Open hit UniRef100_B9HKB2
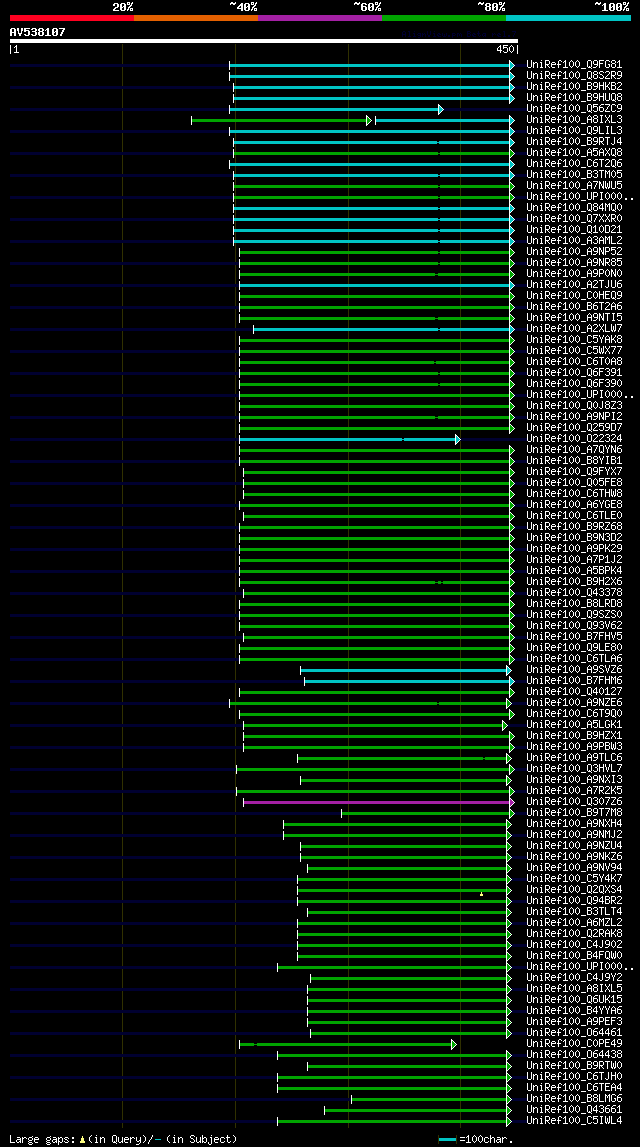 pyautogui.click(x=574, y=87)
